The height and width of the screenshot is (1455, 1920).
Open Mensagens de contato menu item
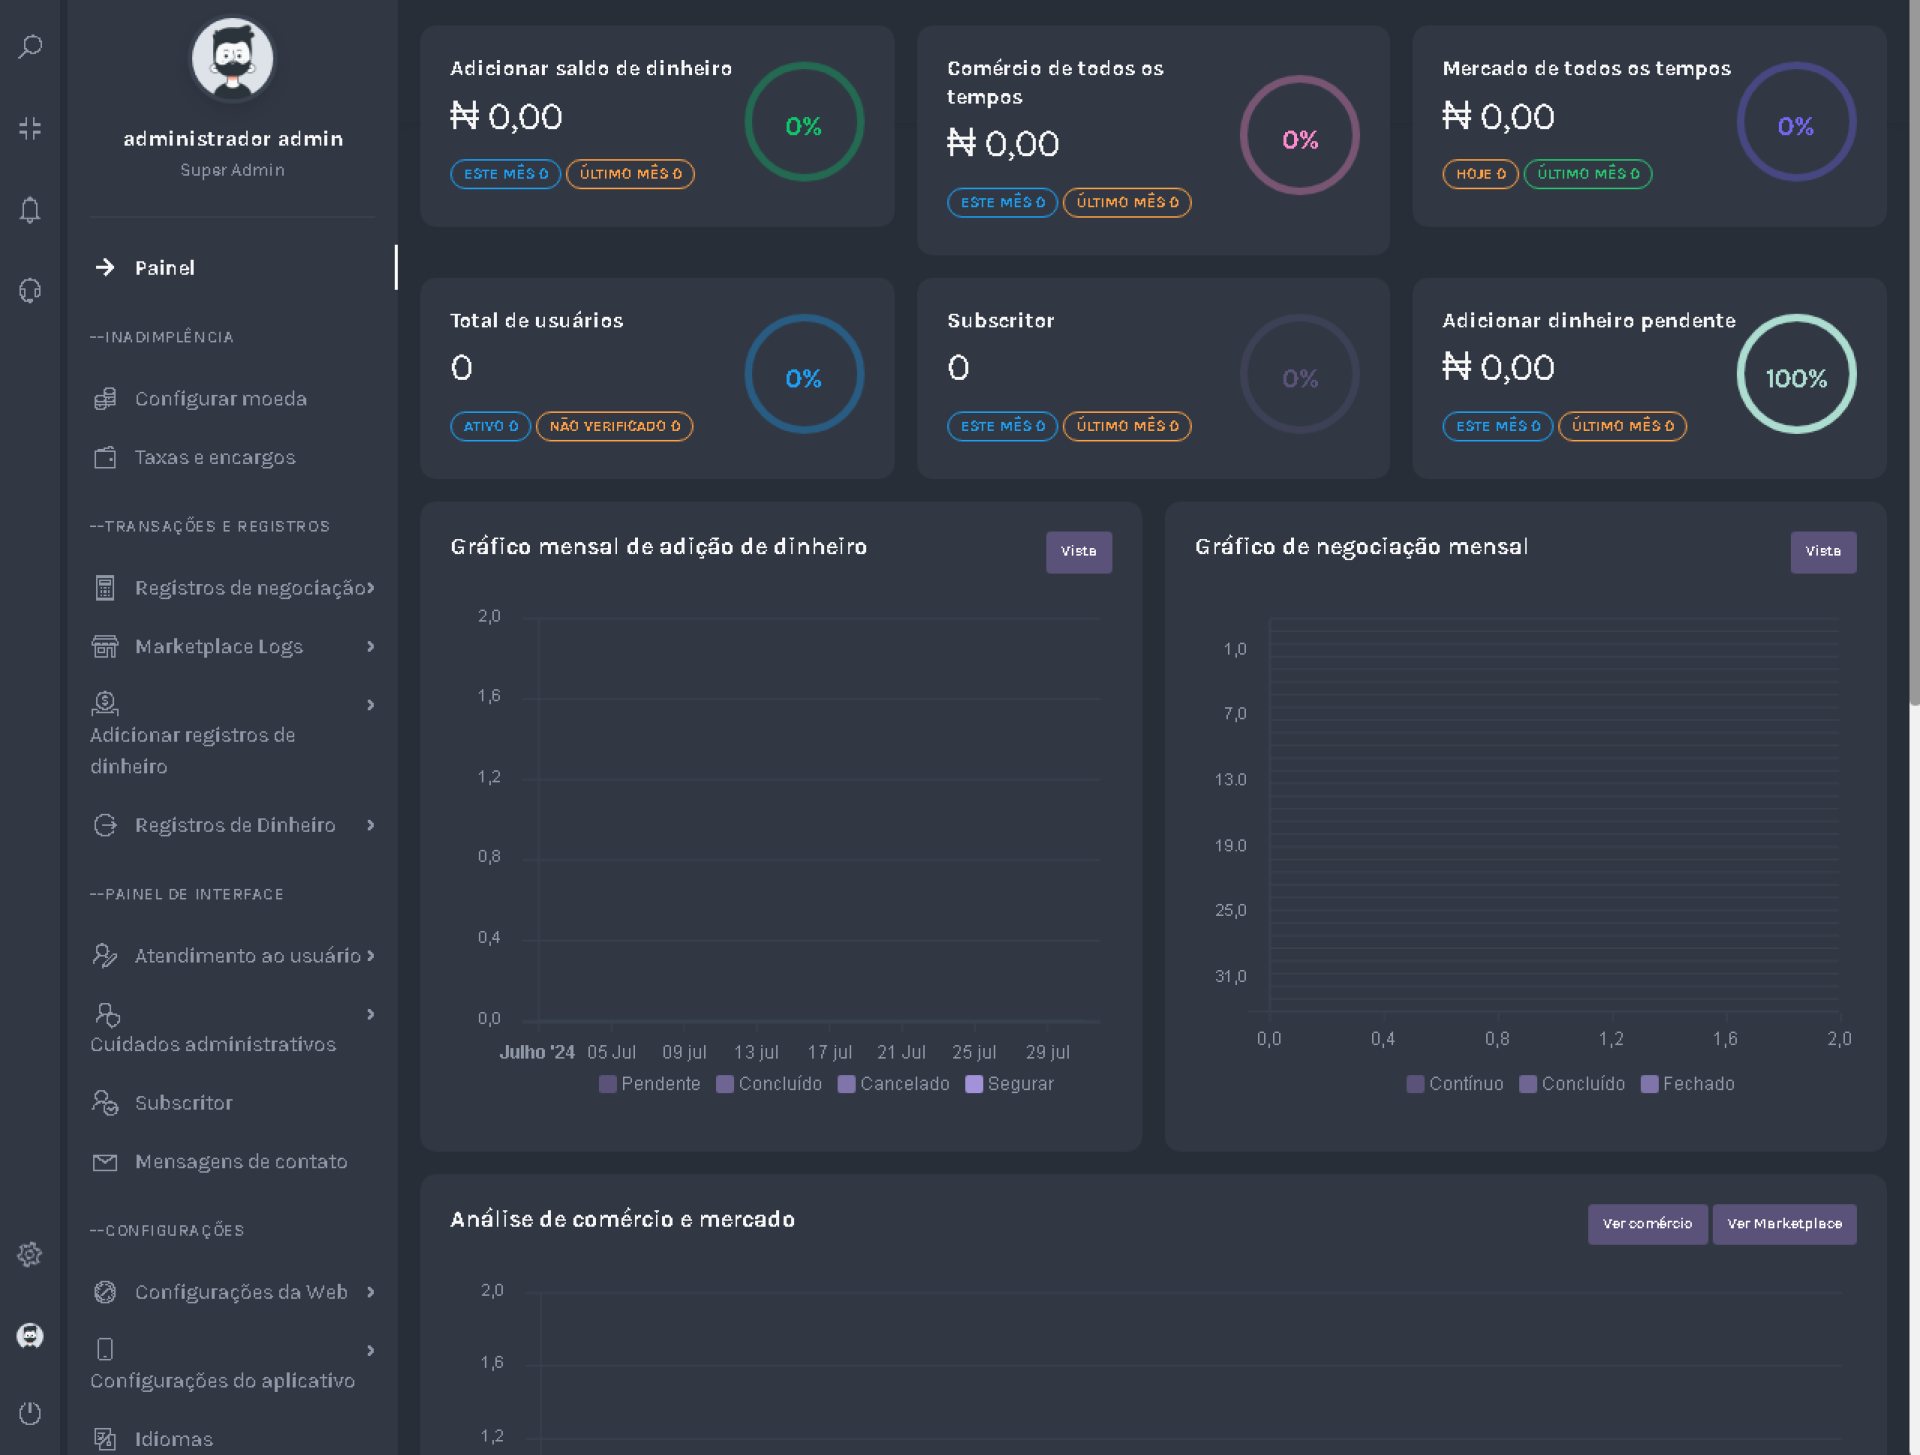[241, 1162]
